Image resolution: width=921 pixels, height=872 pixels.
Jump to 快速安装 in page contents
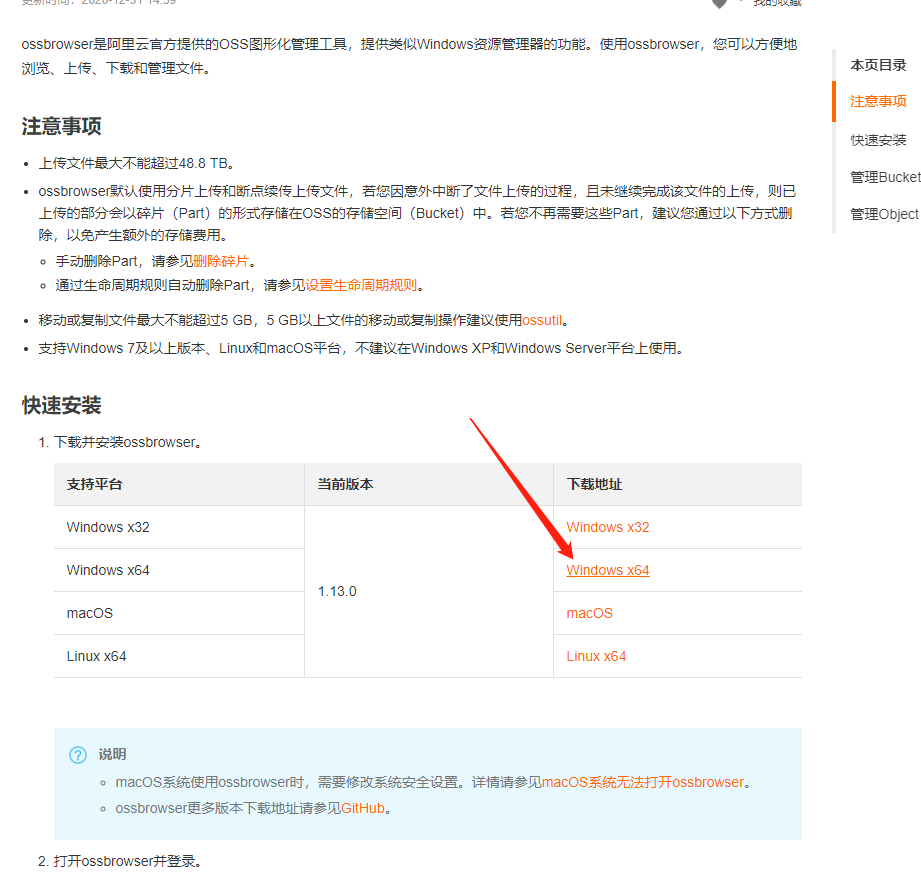(x=878, y=140)
